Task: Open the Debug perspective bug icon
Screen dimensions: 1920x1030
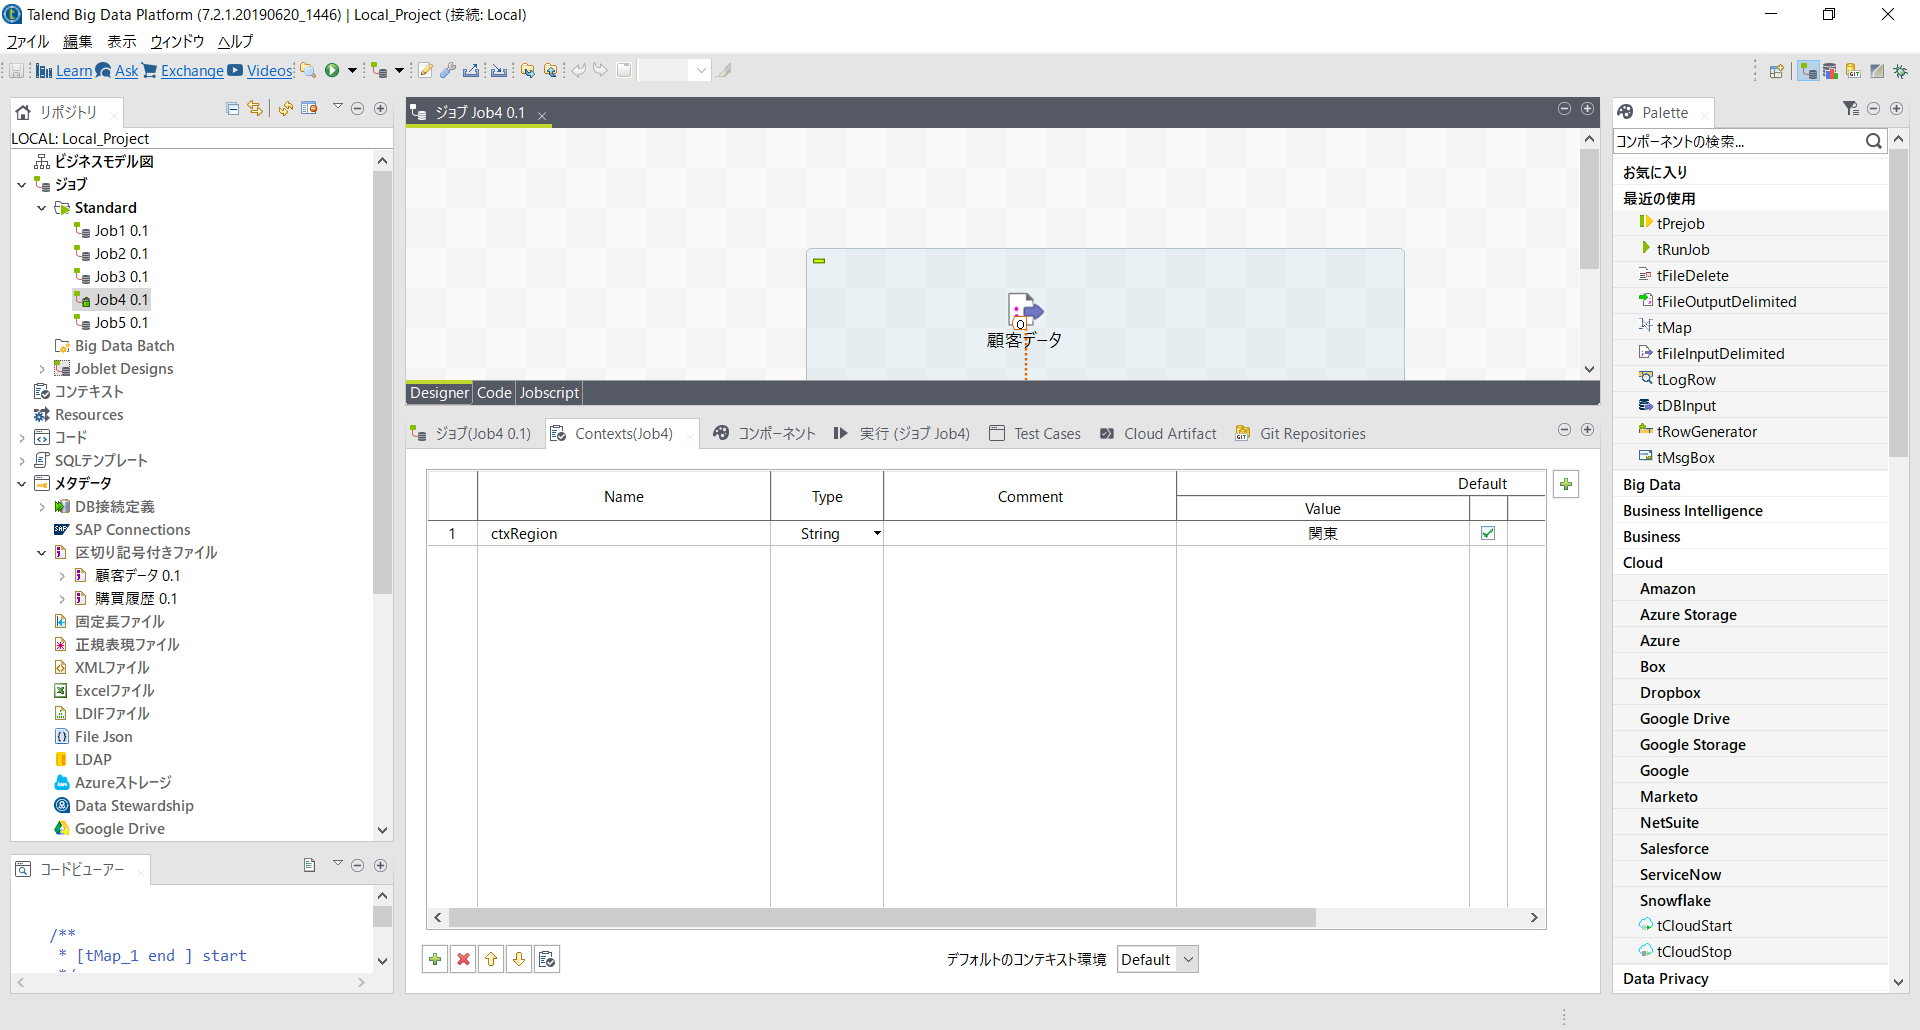Action: click(x=1900, y=71)
